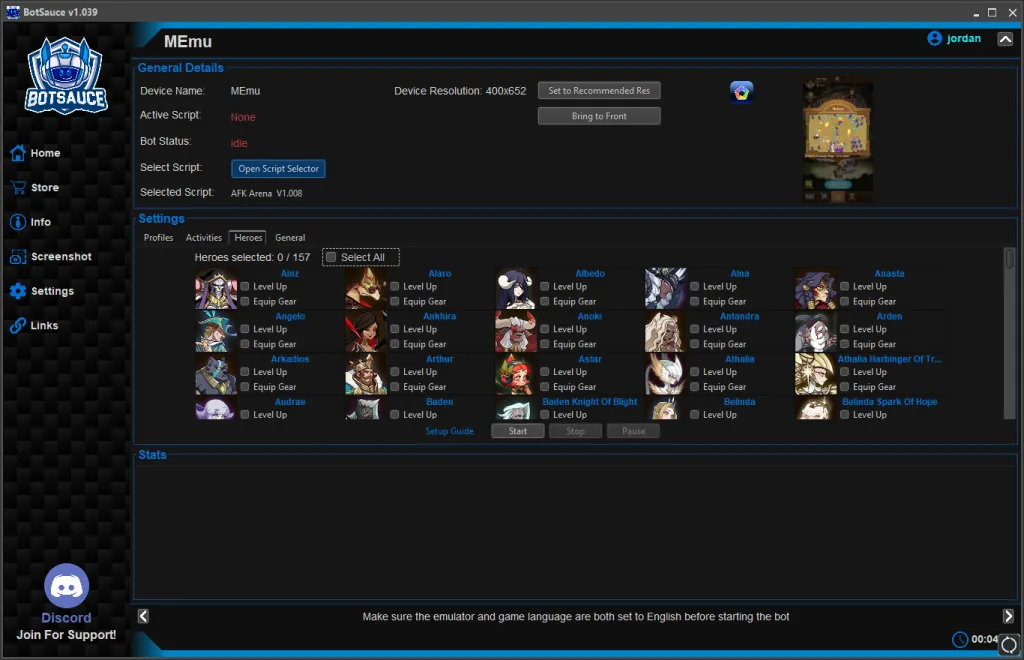Open the Setup Guide link
The height and width of the screenshot is (660, 1024).
pos(449,431)
